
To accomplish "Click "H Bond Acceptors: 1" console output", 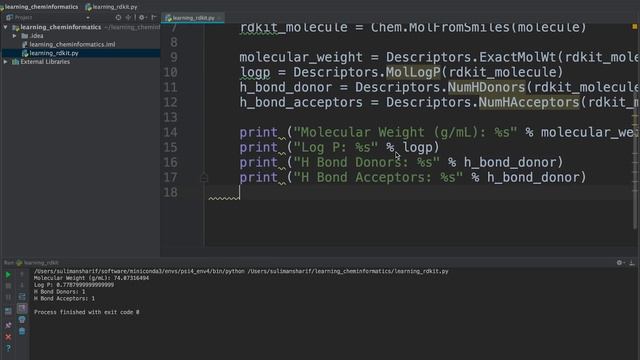I will [64, 299].
